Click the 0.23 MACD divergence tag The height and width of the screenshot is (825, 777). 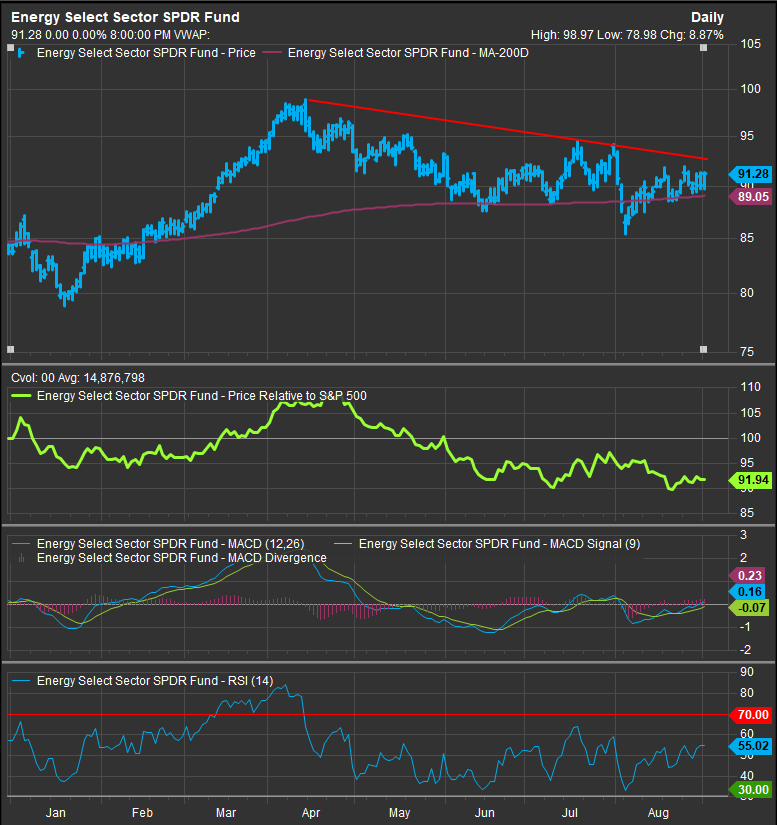[x=748, y=576]
